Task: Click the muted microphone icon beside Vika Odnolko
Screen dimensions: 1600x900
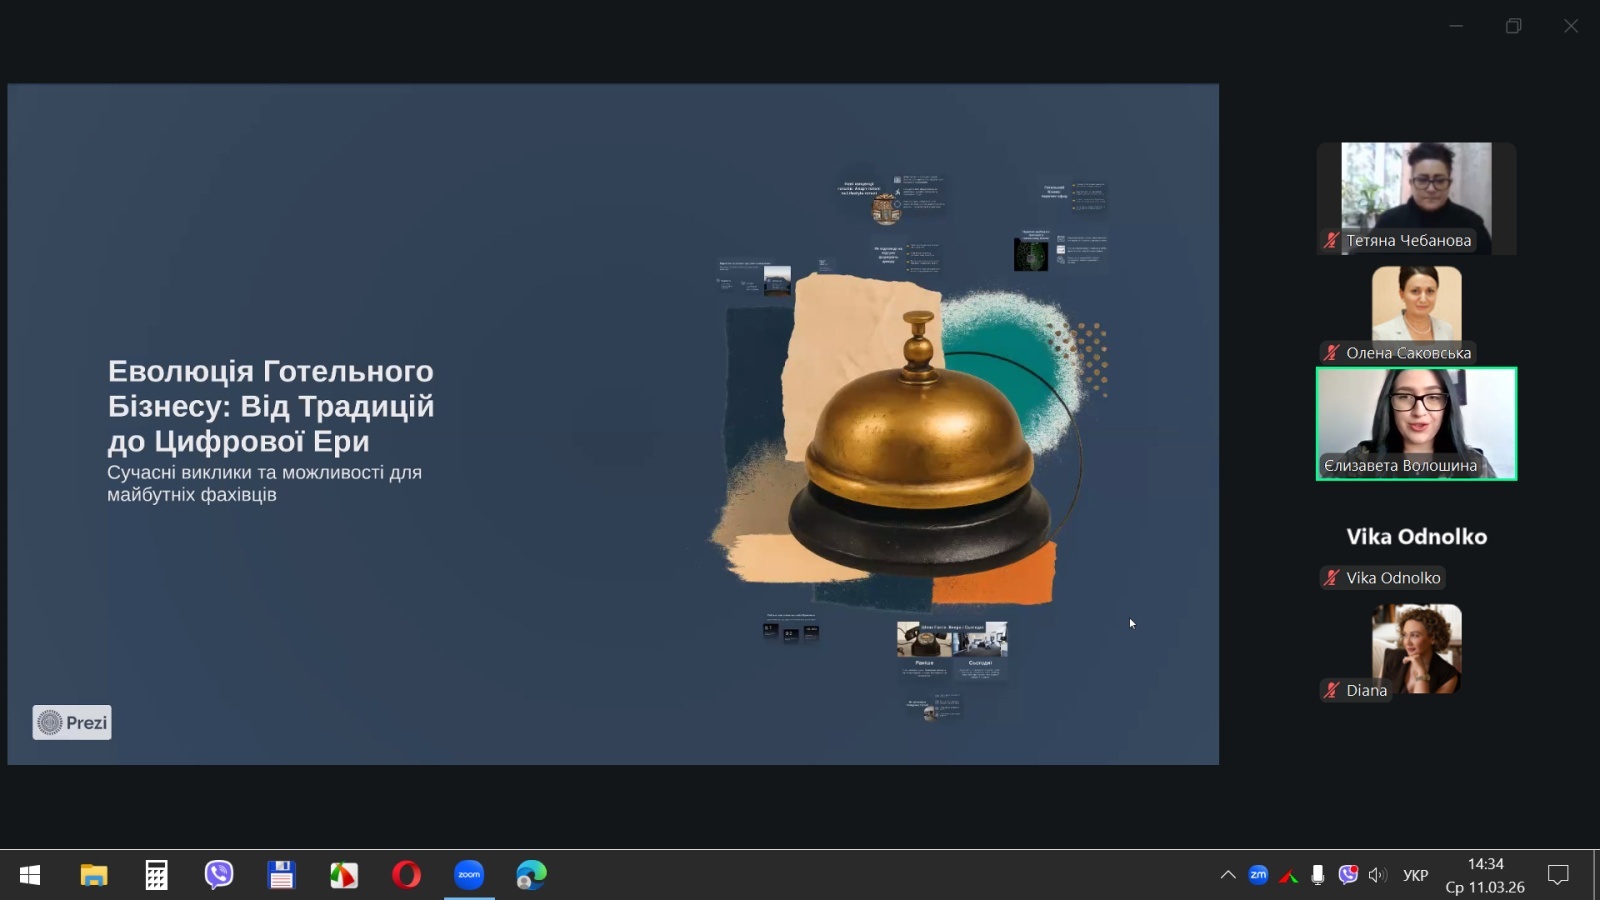Action: pos(1331,578)
